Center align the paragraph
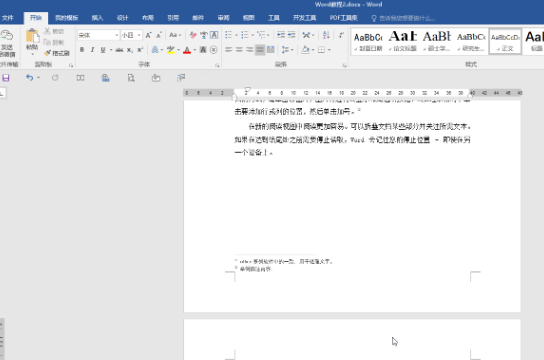This screenshot has width=544, height=360. 239,50
